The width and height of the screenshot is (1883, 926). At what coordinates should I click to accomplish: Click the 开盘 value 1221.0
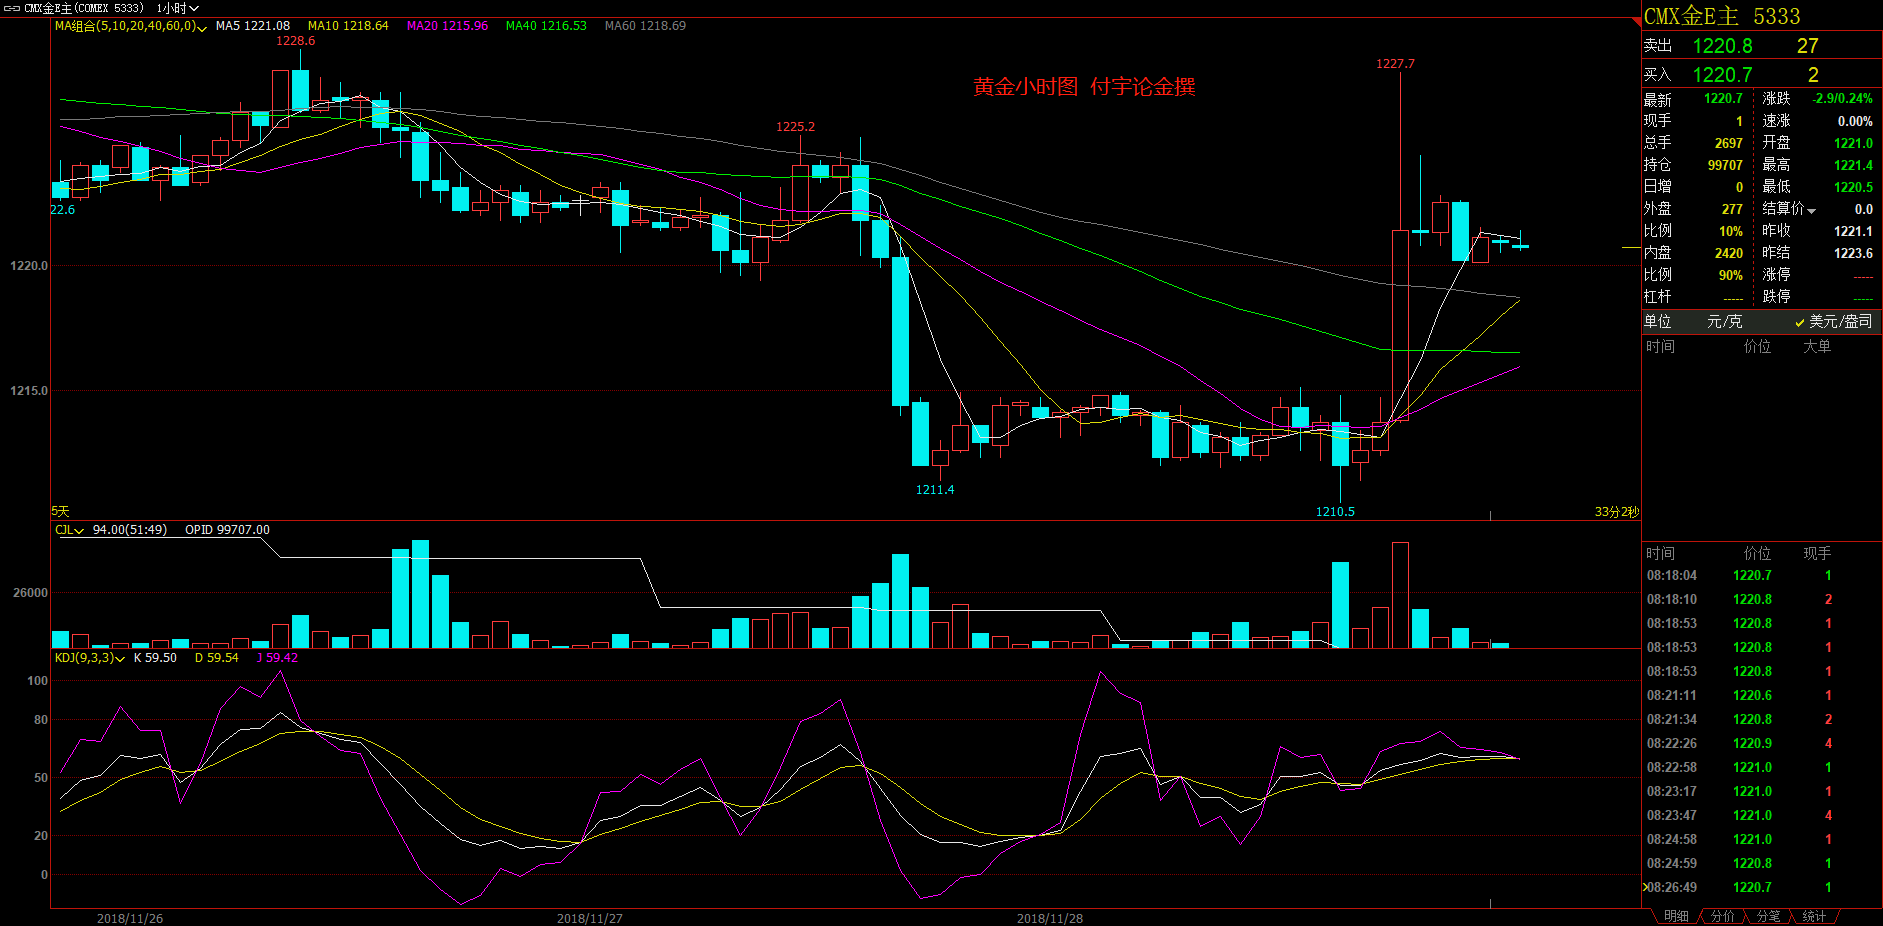click(x=1853, y=143)
